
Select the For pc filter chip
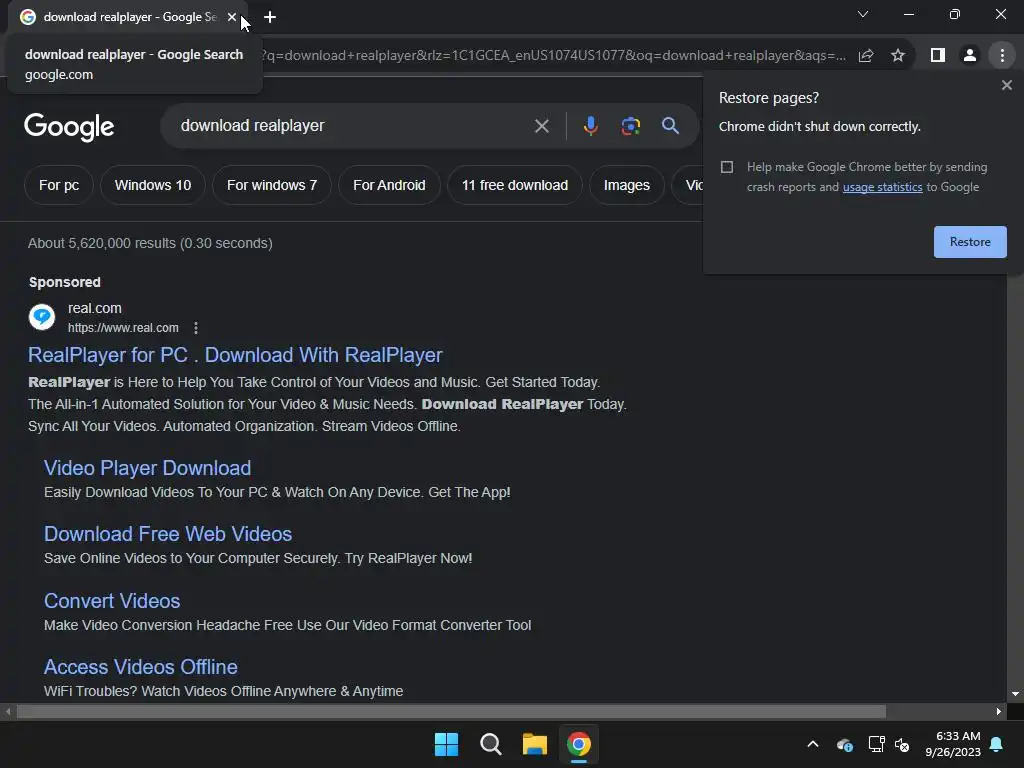pos(59,185)
